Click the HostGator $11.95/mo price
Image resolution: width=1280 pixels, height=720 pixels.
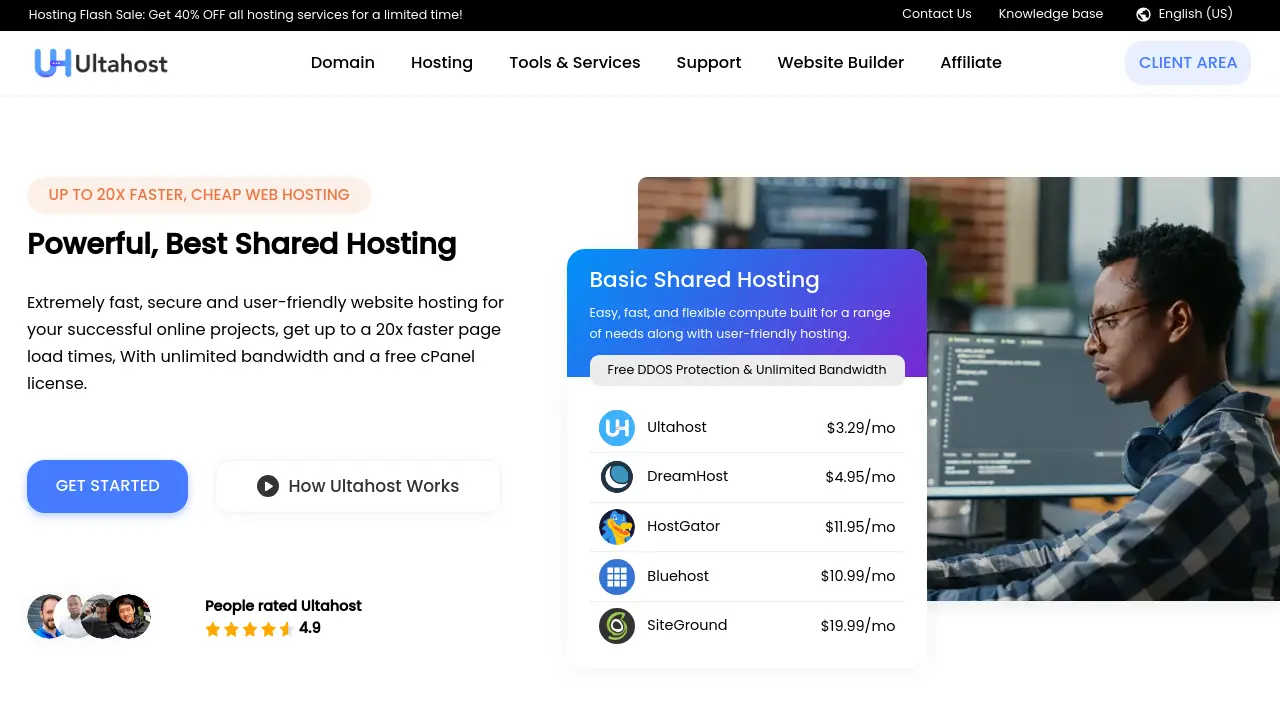coord(860,527)
